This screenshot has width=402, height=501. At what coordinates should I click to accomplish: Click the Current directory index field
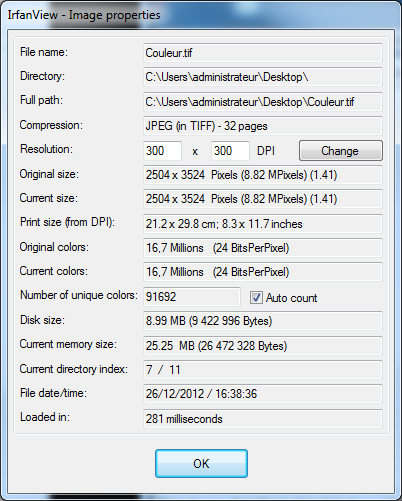pyautogui.click(x=263, y=370)
